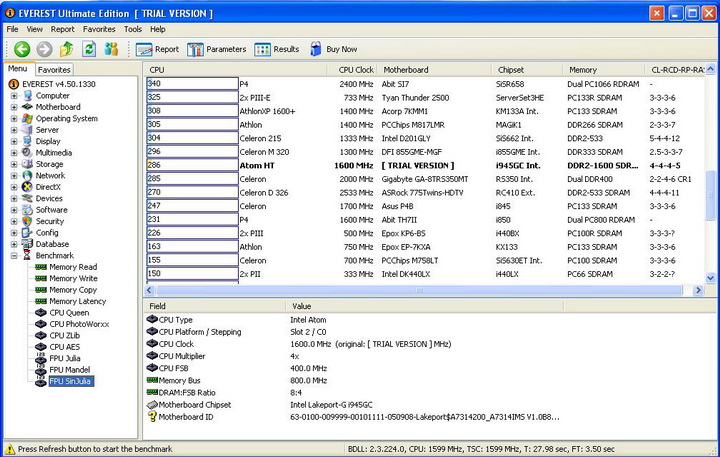This screenshot has width=720, height=457.
Task: Select the Atom HT result row
Action: pyautogui.click(x=425, y=165)
